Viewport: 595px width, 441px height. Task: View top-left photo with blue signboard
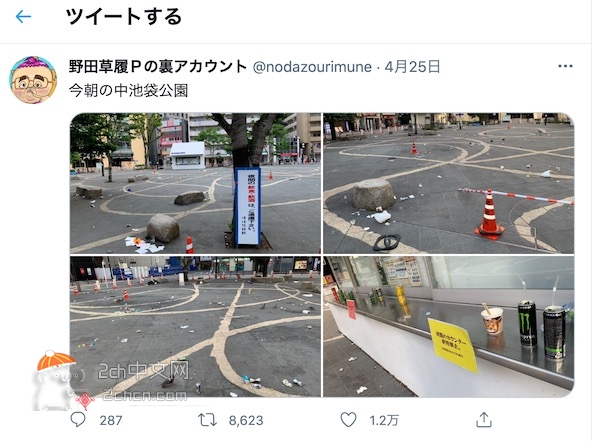[x=195, y=183]
